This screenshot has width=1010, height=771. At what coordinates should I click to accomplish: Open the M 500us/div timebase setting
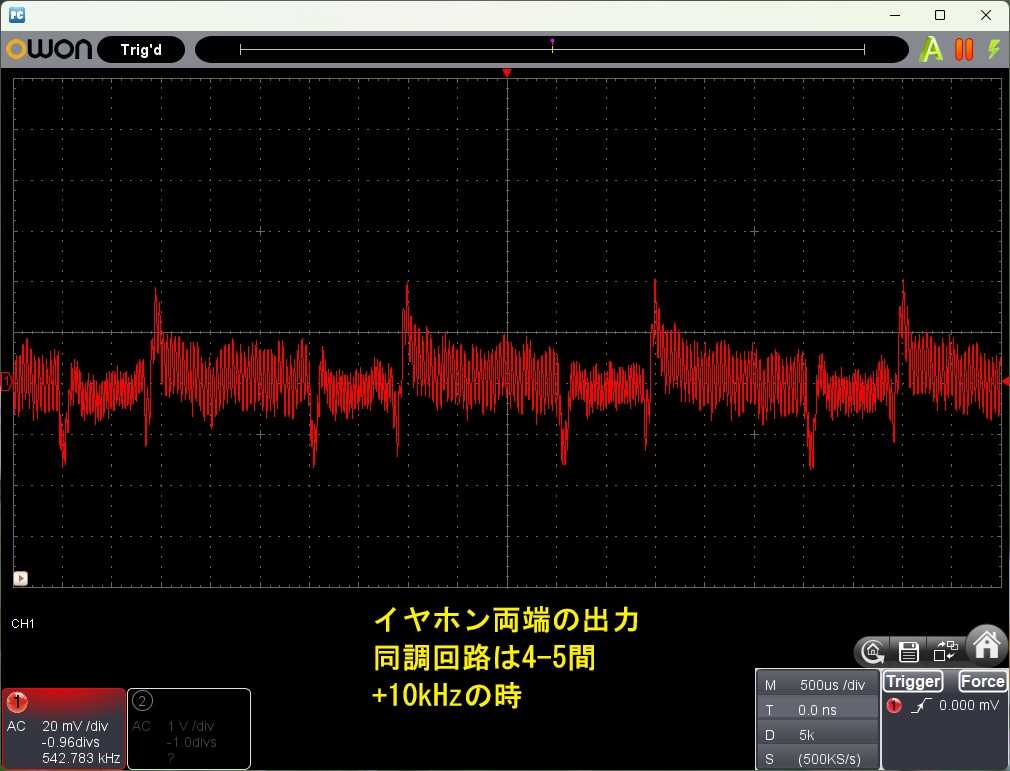coord(817,685)
